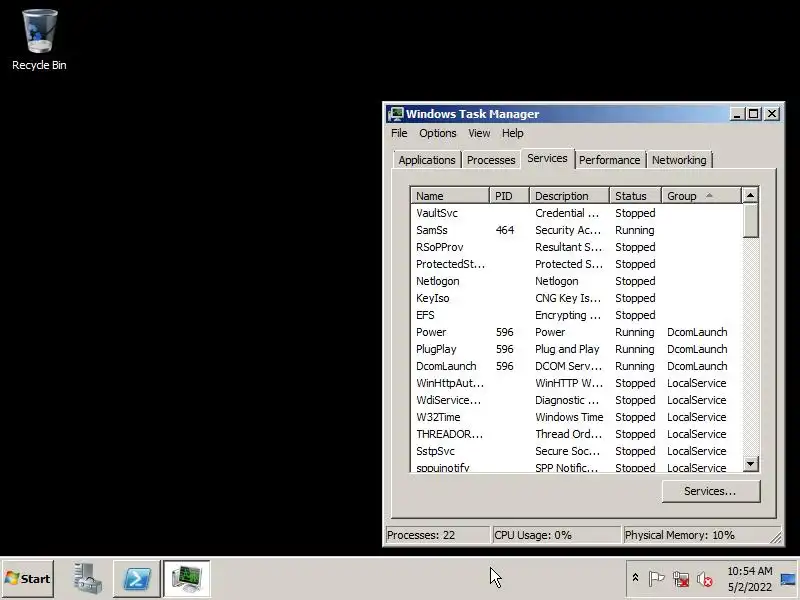
Task: Select the Task Manager taskbar button
Action: (x=187, y=579)
